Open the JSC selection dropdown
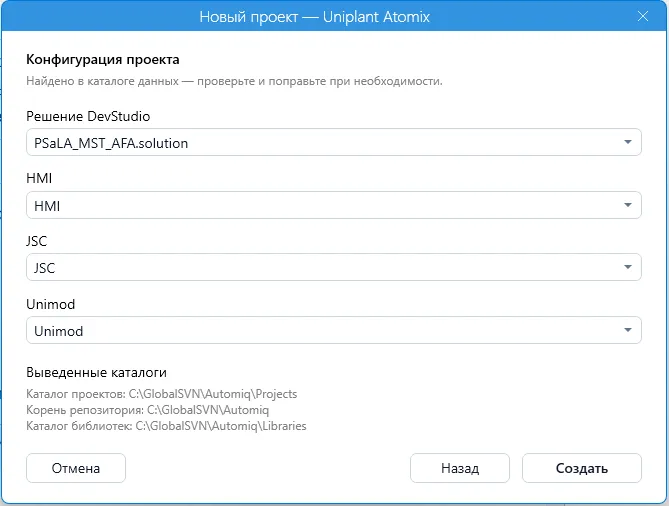 click(x=334, y=267)
